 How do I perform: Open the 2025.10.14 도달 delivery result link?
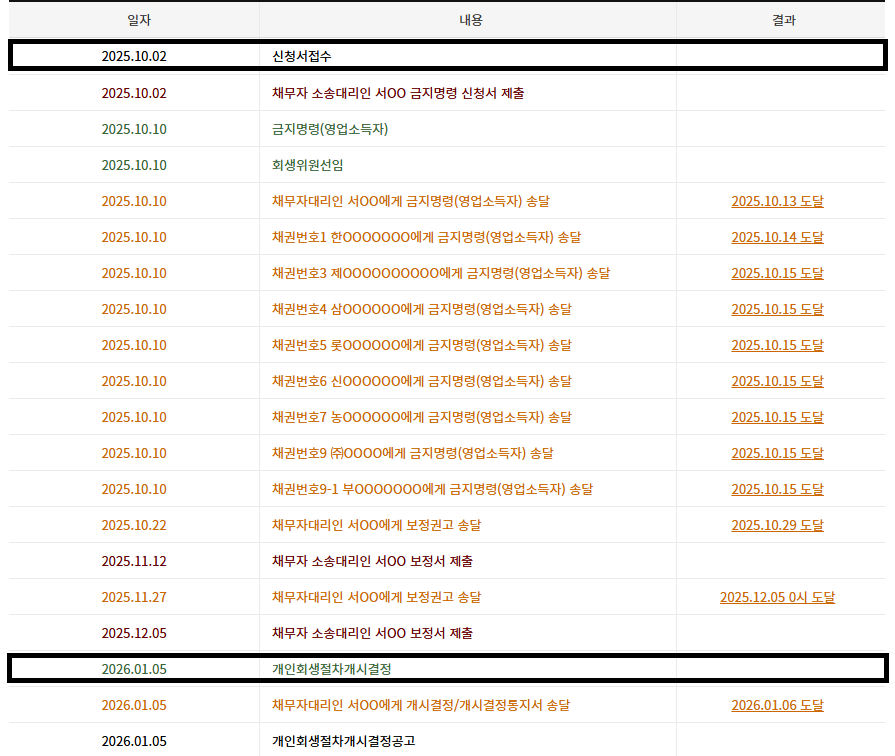pyautogui.click(x=777, y=237)
